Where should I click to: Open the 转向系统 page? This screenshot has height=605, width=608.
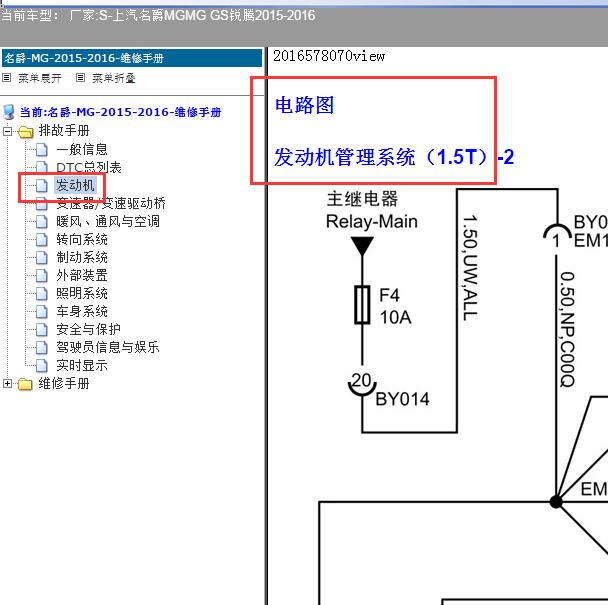click(x=82, y=239)
